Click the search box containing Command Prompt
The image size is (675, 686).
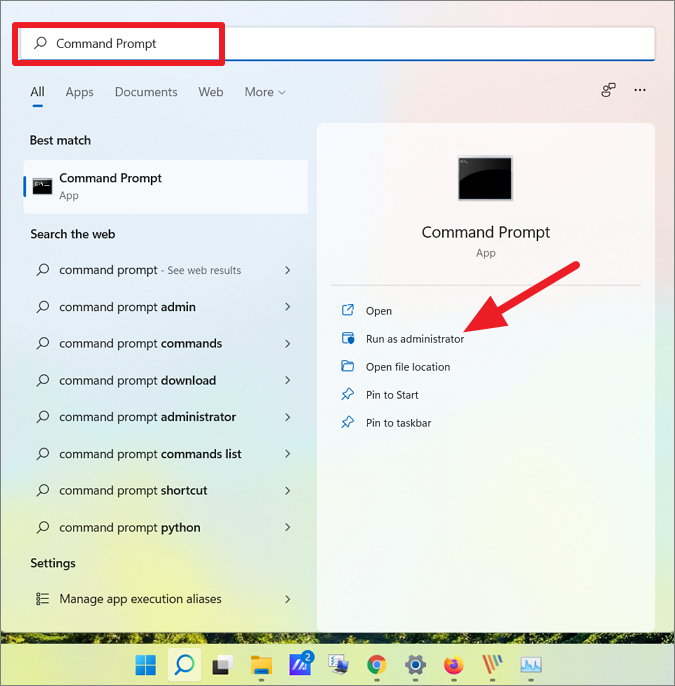click(x=338, y=43)
